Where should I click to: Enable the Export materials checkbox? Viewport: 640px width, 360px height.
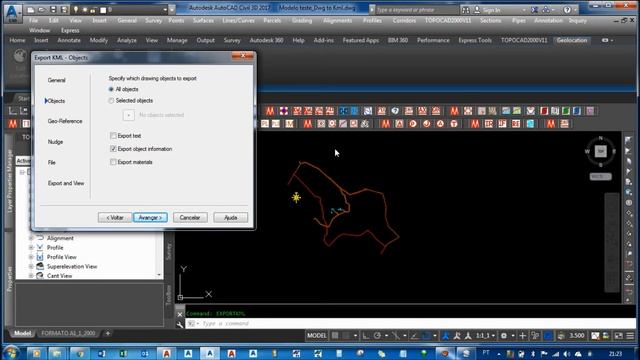(113, 162)
